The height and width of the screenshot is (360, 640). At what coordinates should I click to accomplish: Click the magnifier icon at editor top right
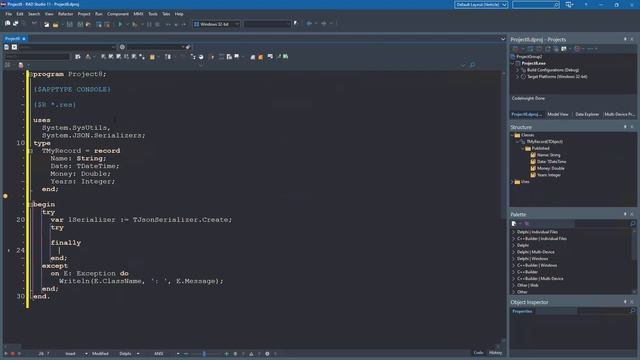click(473, 65)
